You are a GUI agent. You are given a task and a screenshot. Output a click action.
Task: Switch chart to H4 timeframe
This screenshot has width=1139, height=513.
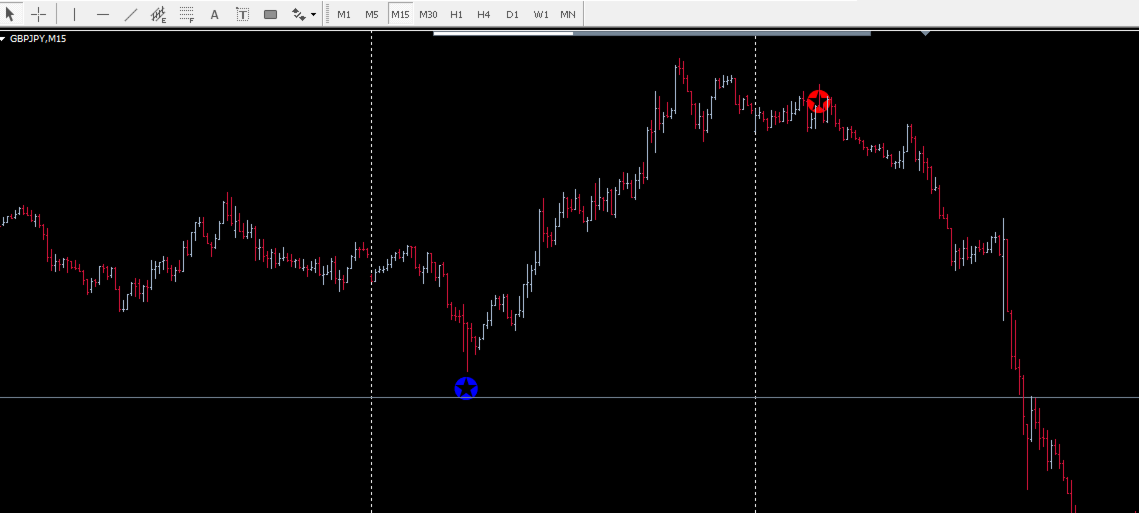484,14
